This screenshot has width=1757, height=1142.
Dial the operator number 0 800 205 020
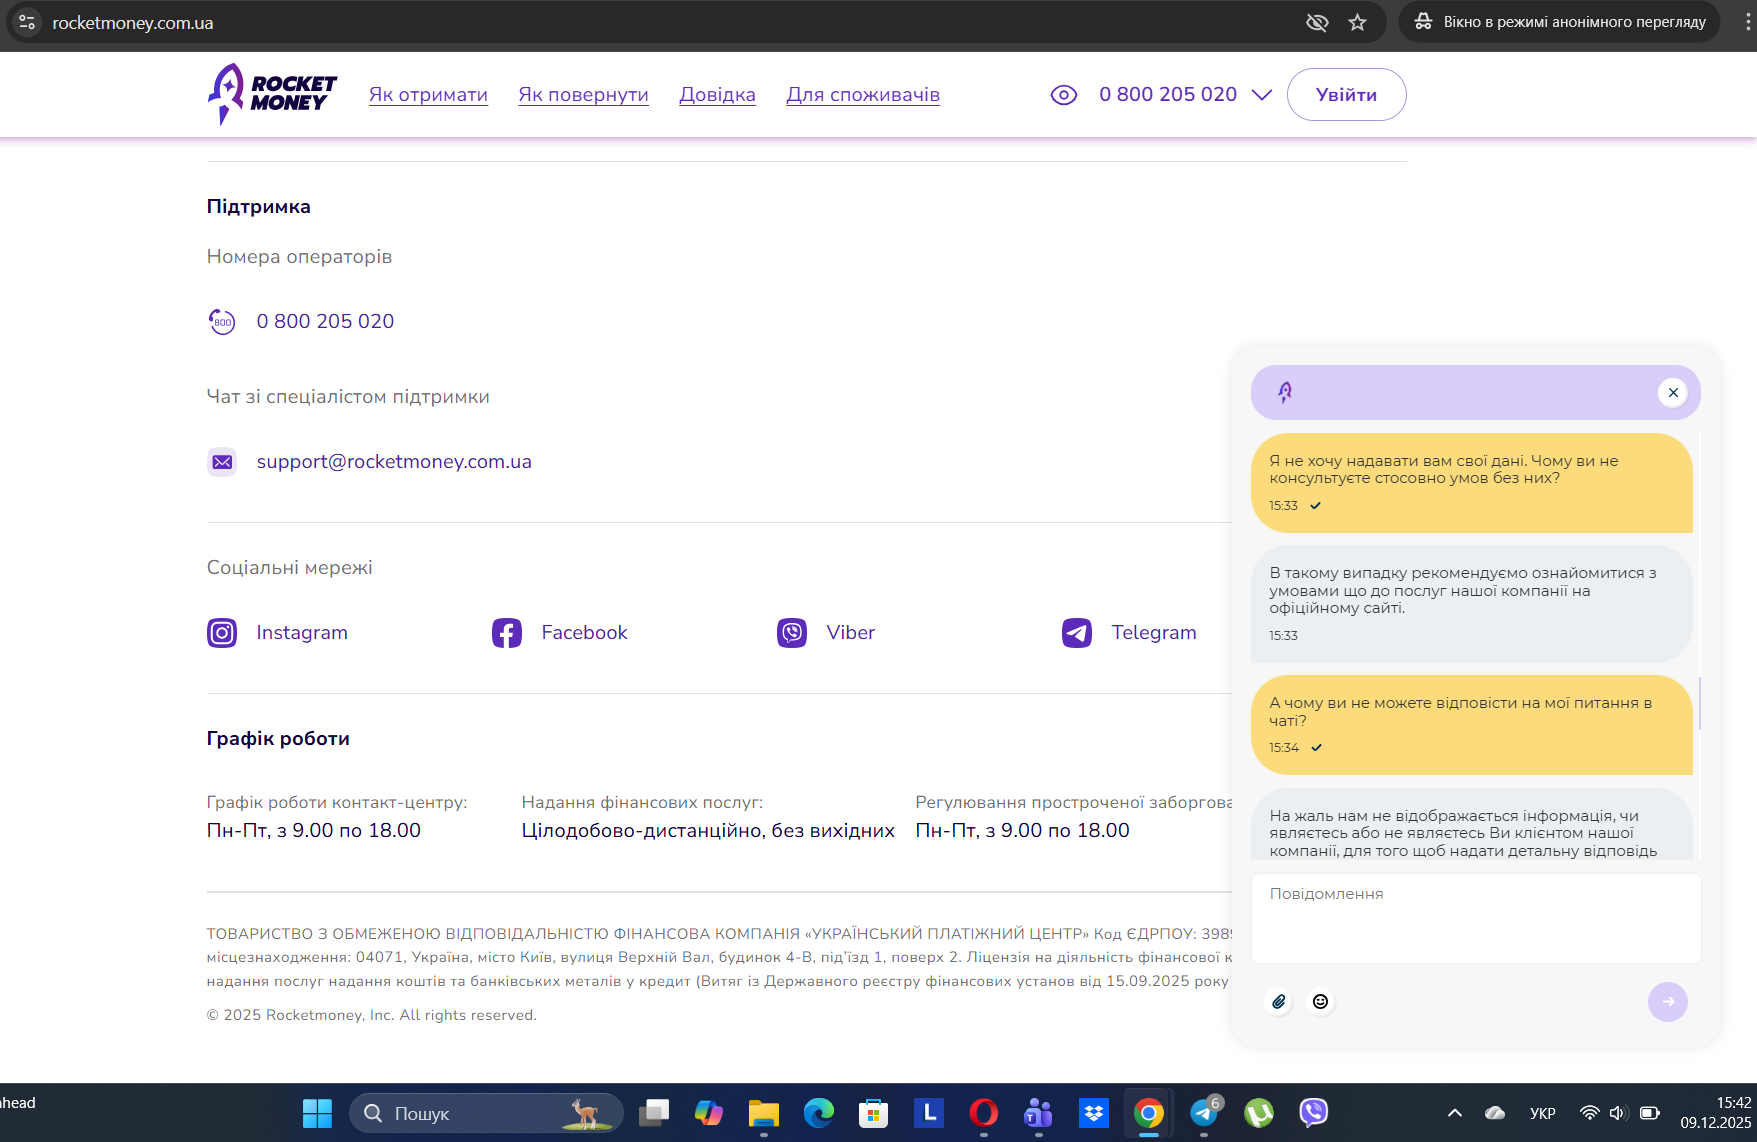click(325, 321)
